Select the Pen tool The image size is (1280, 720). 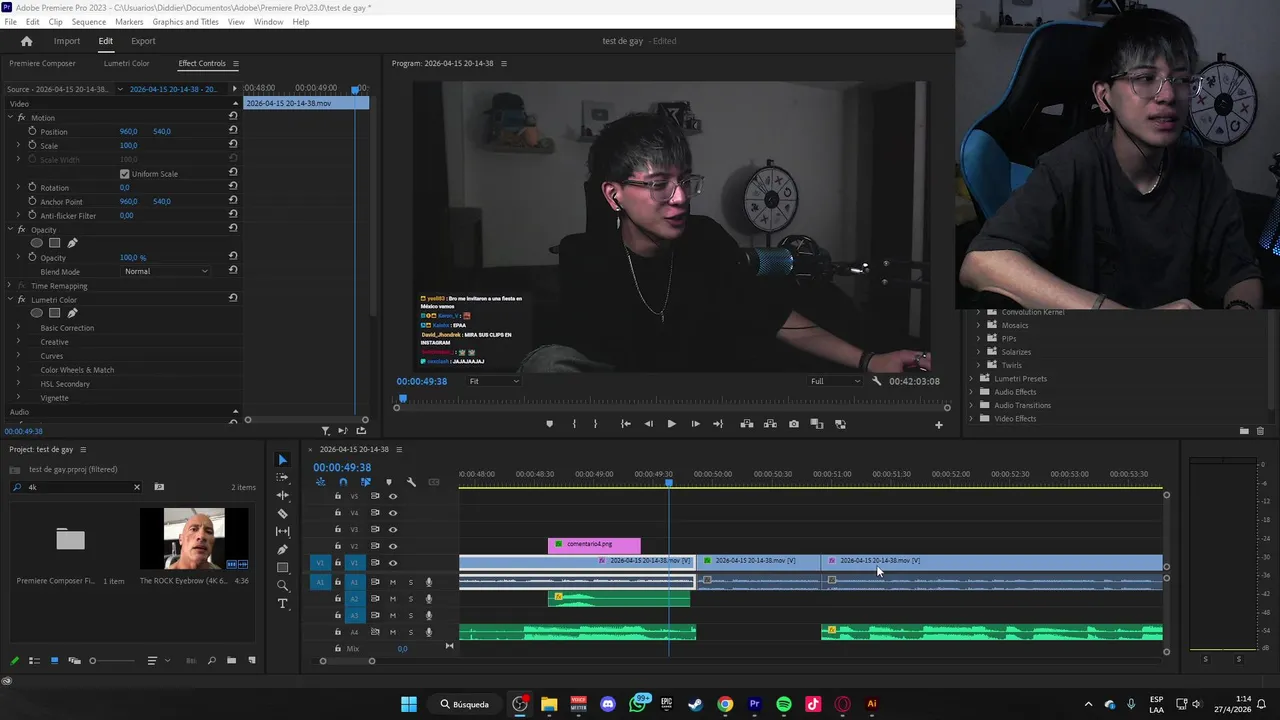(x=282, y=550)
